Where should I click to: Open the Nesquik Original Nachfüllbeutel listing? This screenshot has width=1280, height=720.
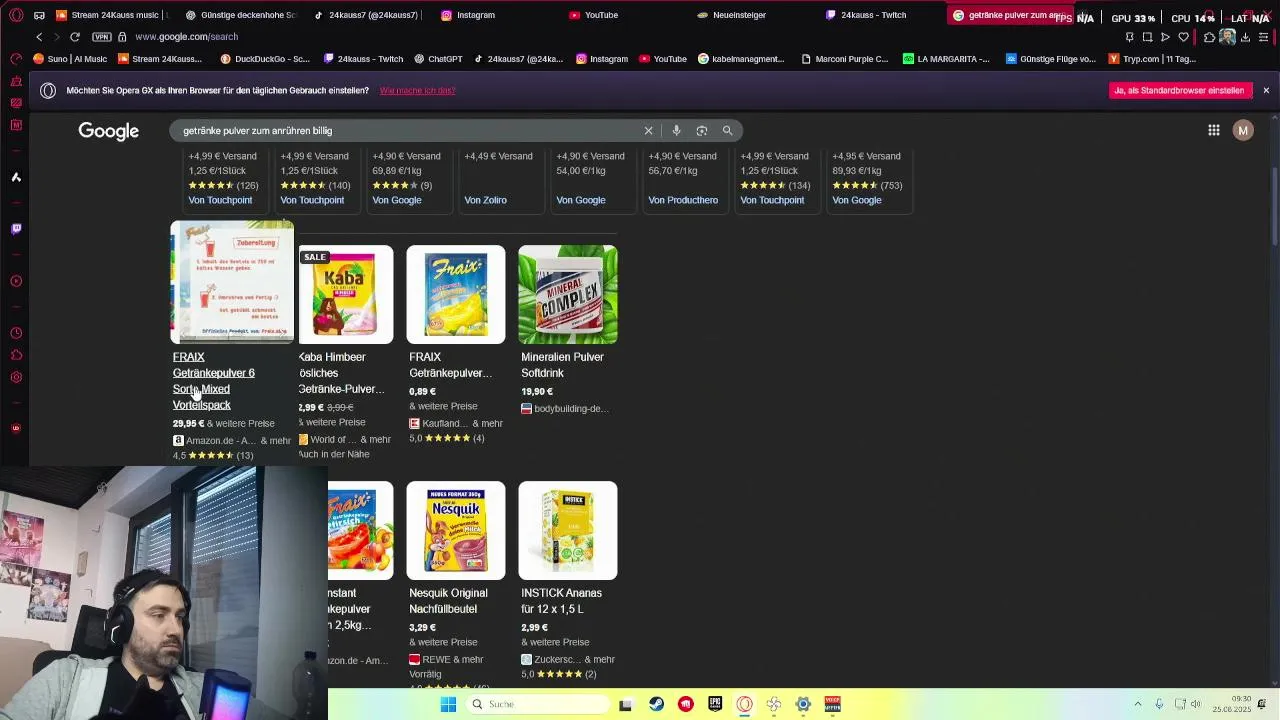coord(447,601)
